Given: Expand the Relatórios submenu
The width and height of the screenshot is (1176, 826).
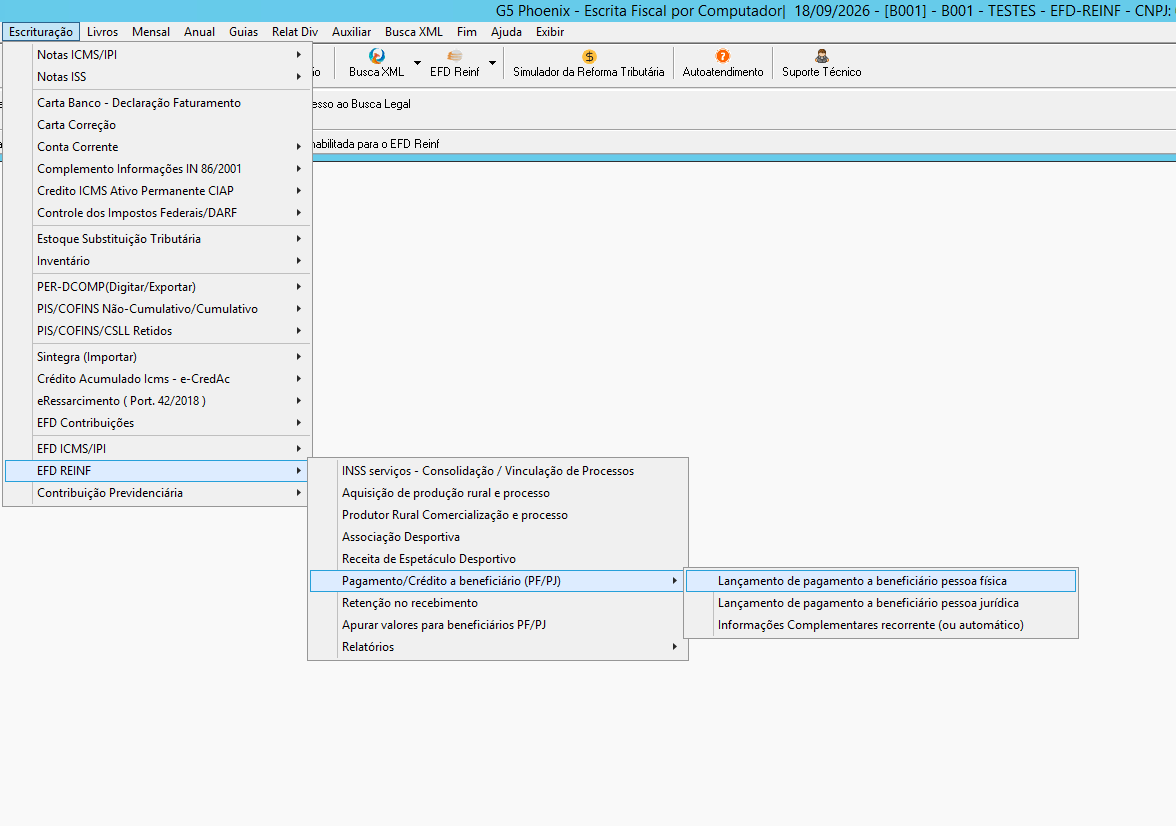Looking at the screenshot, I should 498,647.
